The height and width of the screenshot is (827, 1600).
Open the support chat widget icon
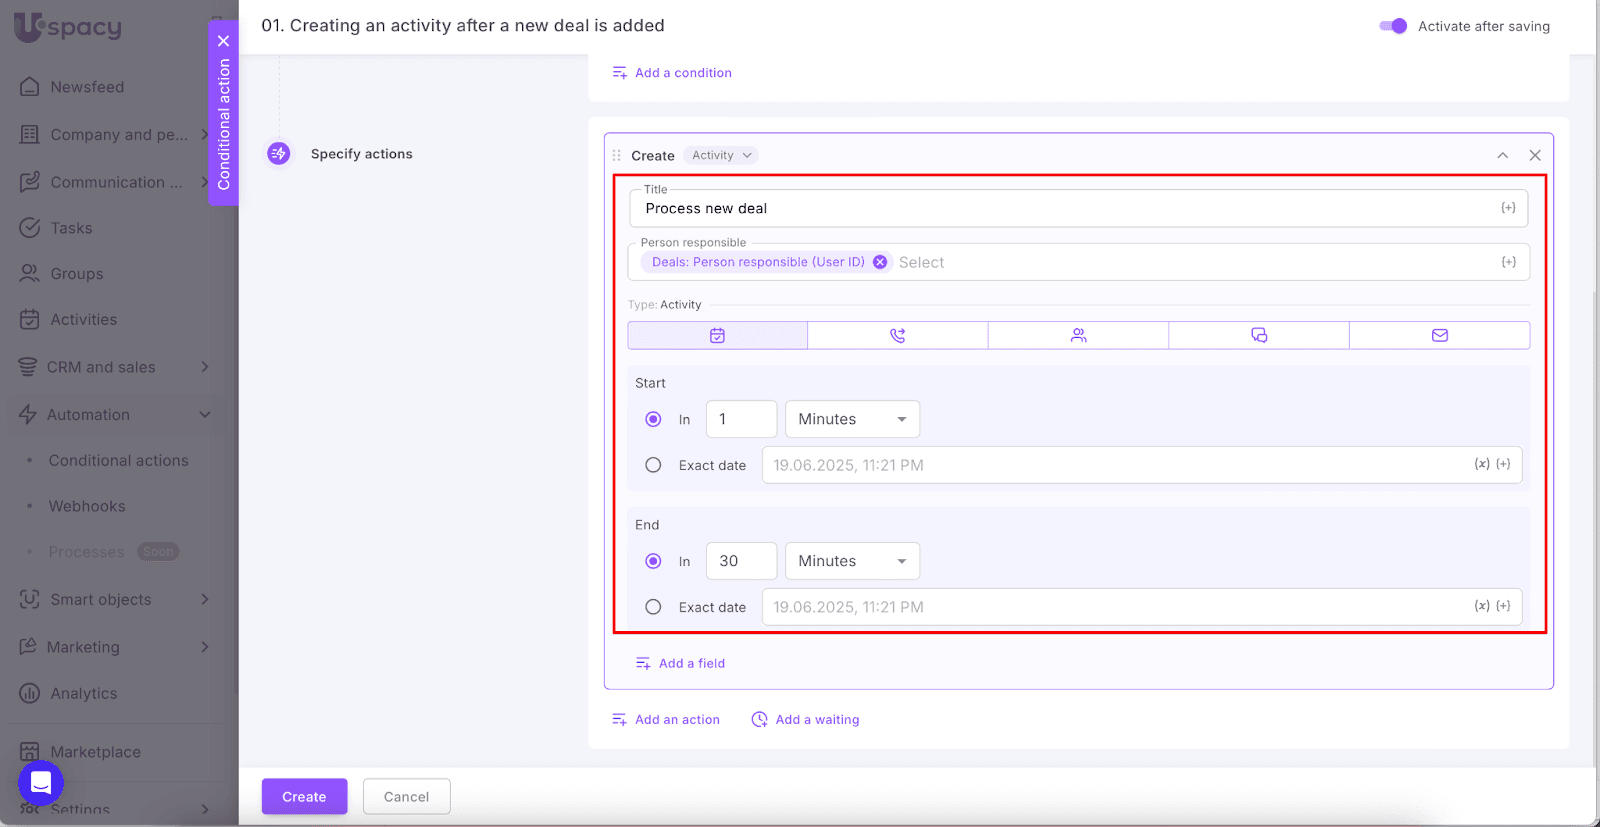(x=41, y=783)
